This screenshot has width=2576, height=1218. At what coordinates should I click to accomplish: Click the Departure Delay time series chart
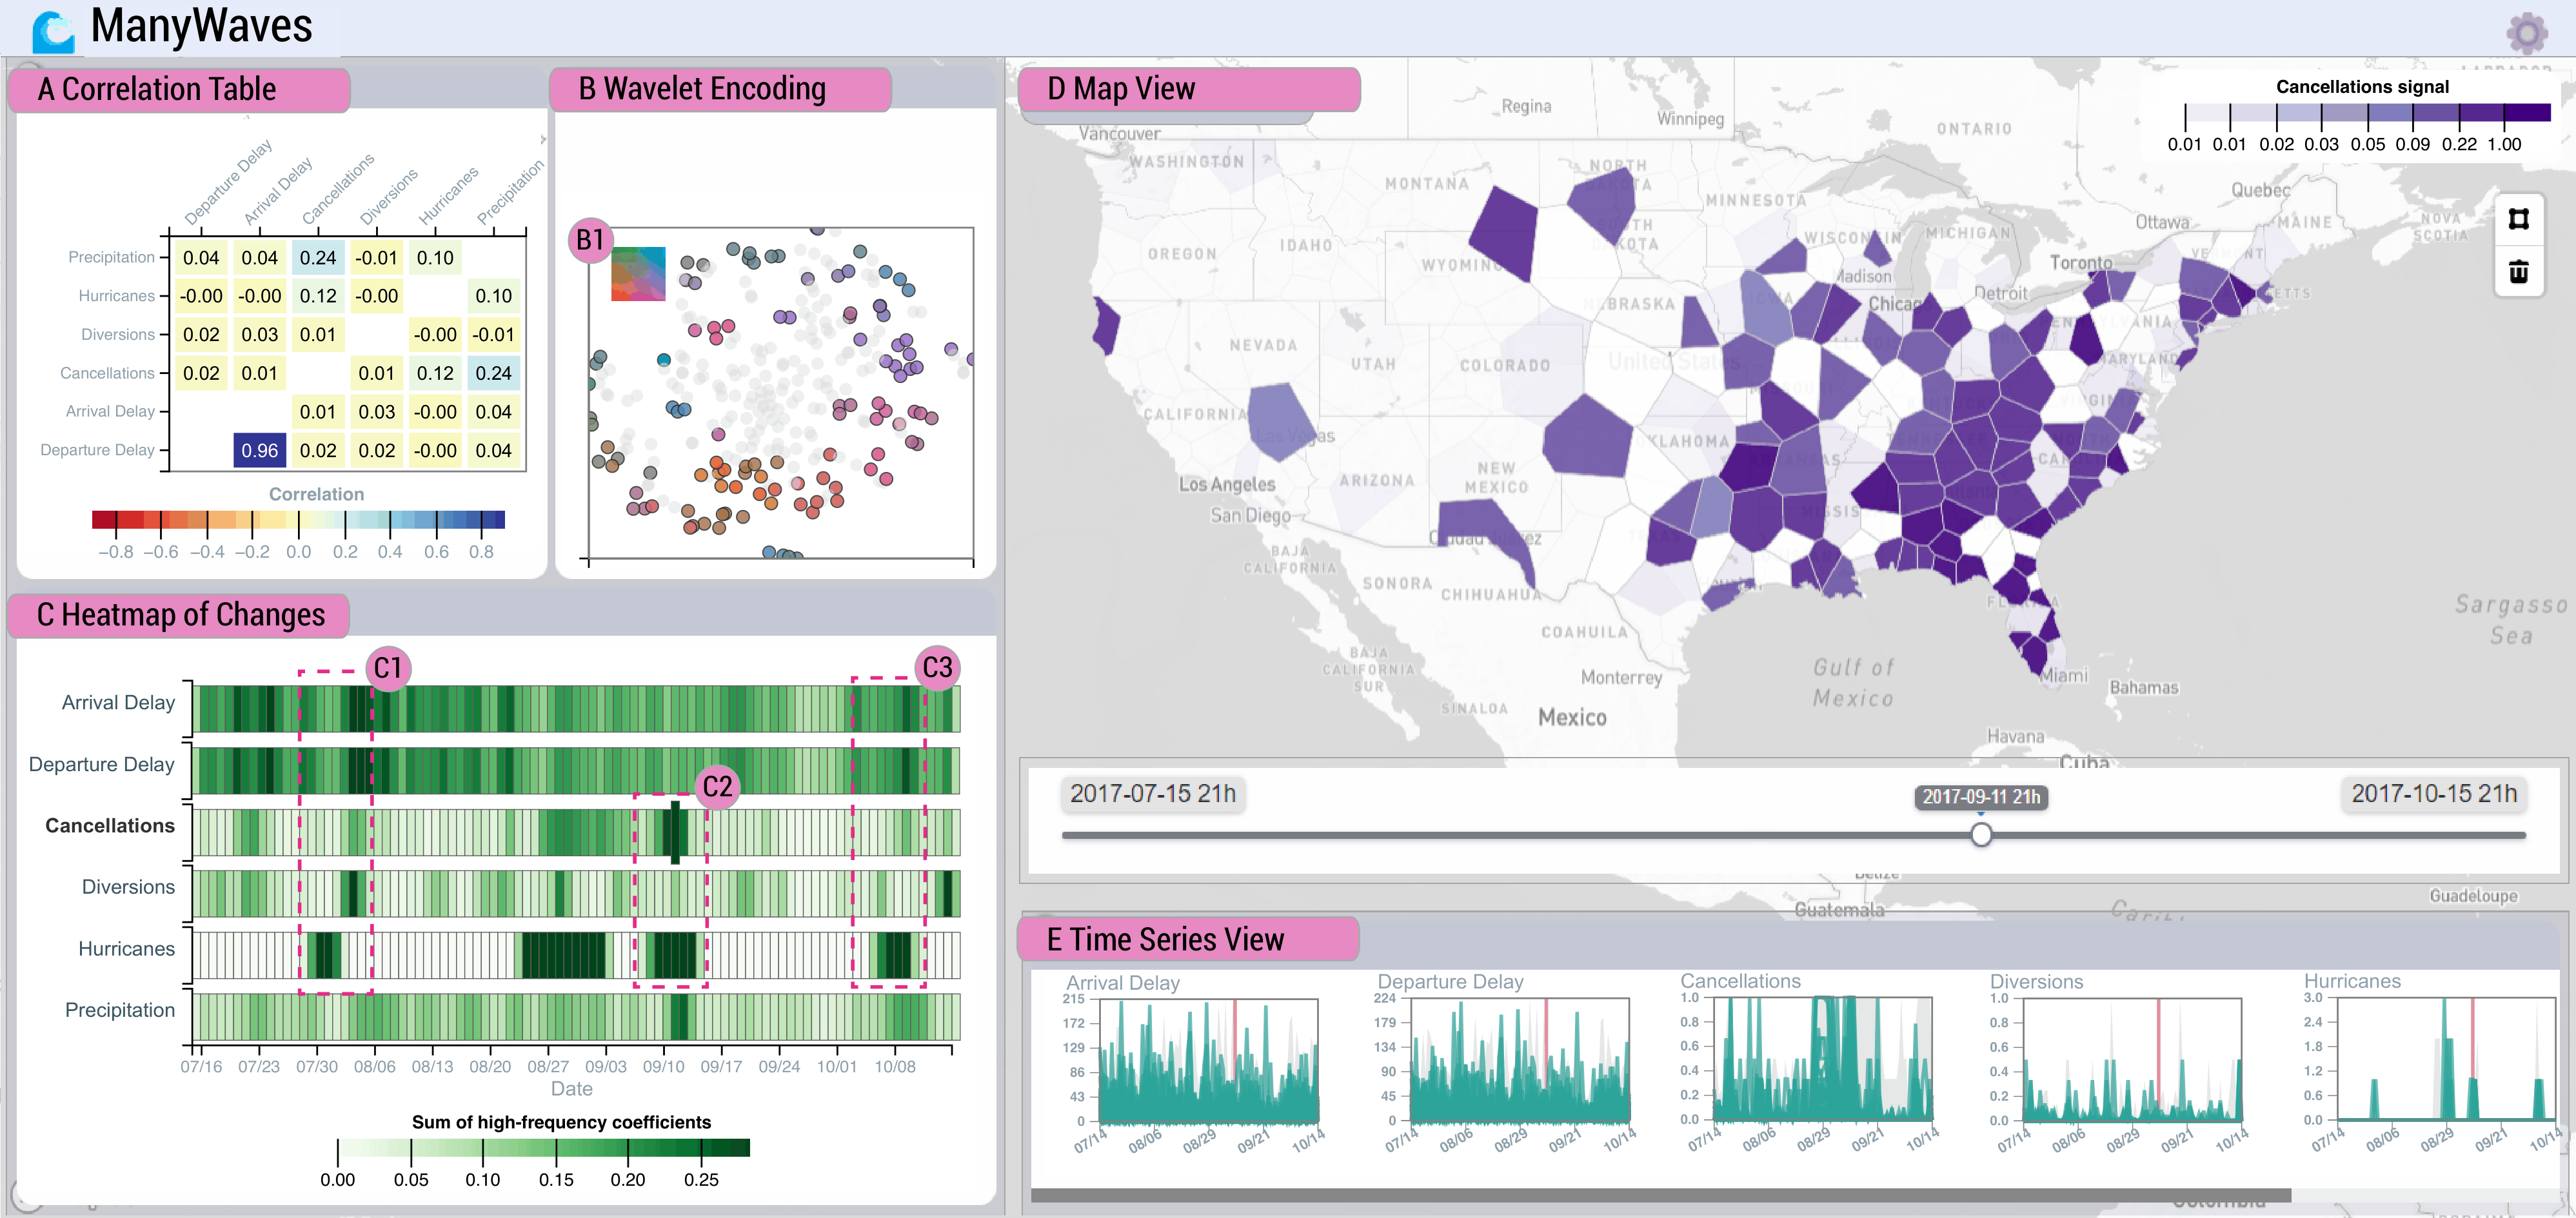tap(1519, 1059)
